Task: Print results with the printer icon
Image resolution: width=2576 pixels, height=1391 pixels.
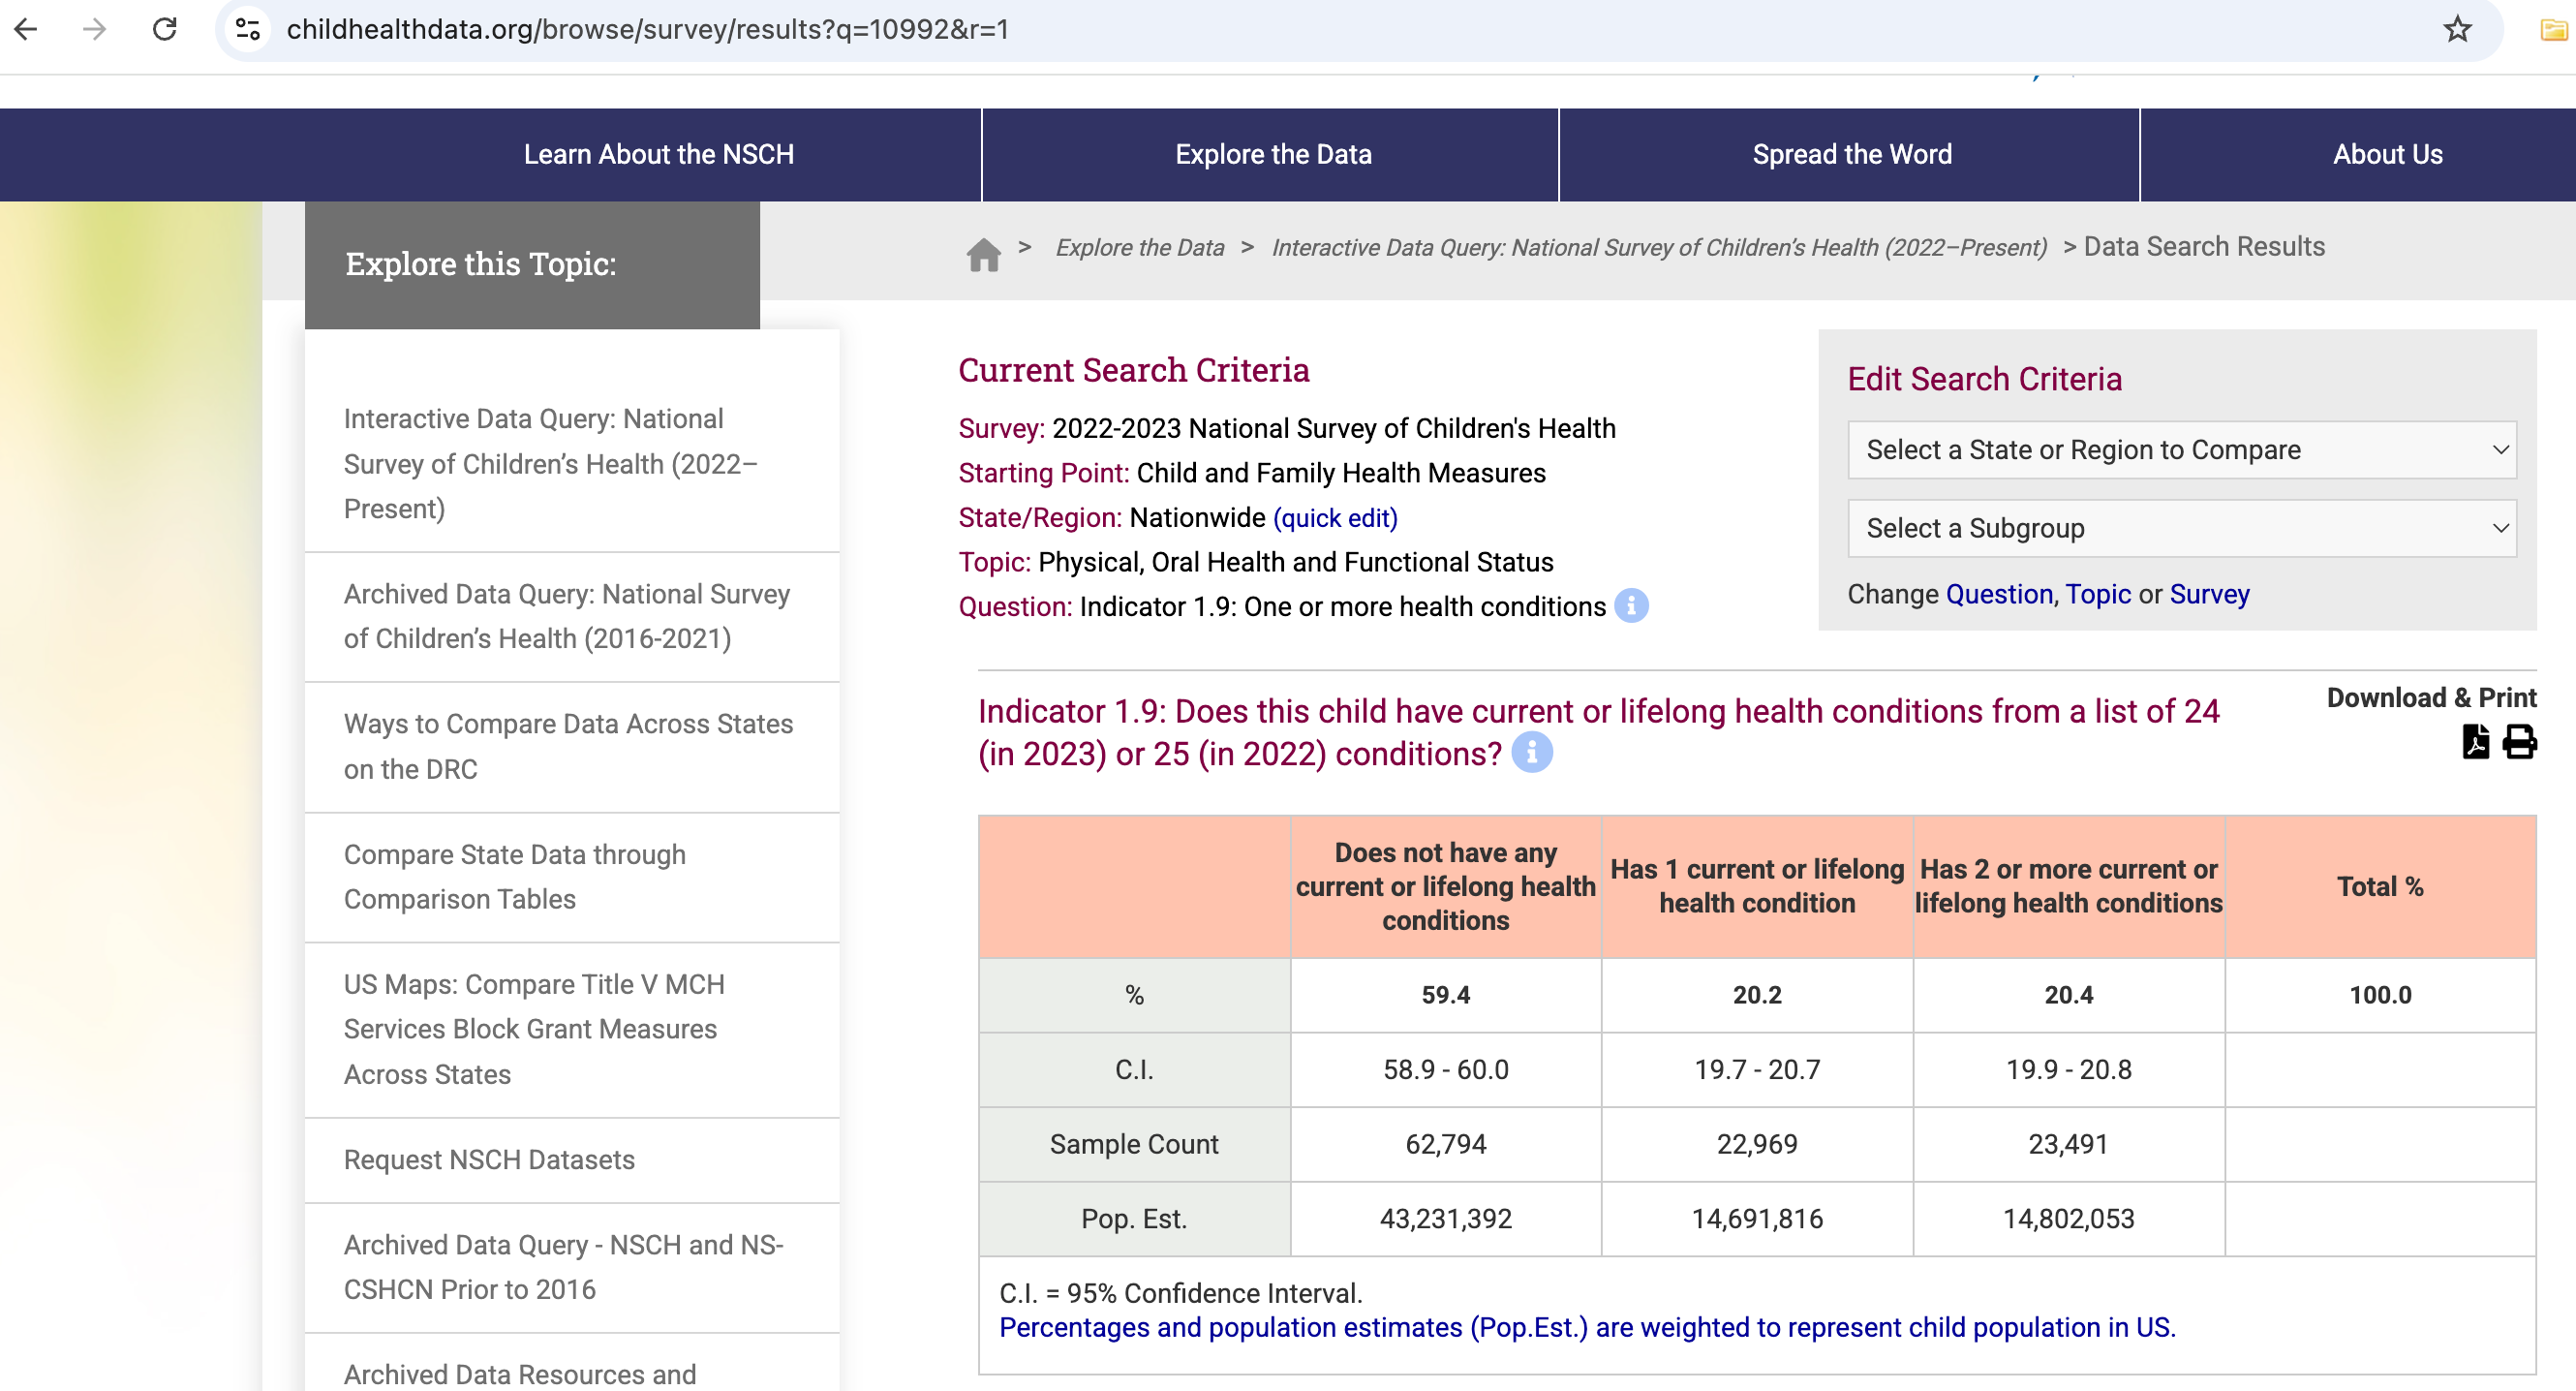Action: pos(2519,741)
